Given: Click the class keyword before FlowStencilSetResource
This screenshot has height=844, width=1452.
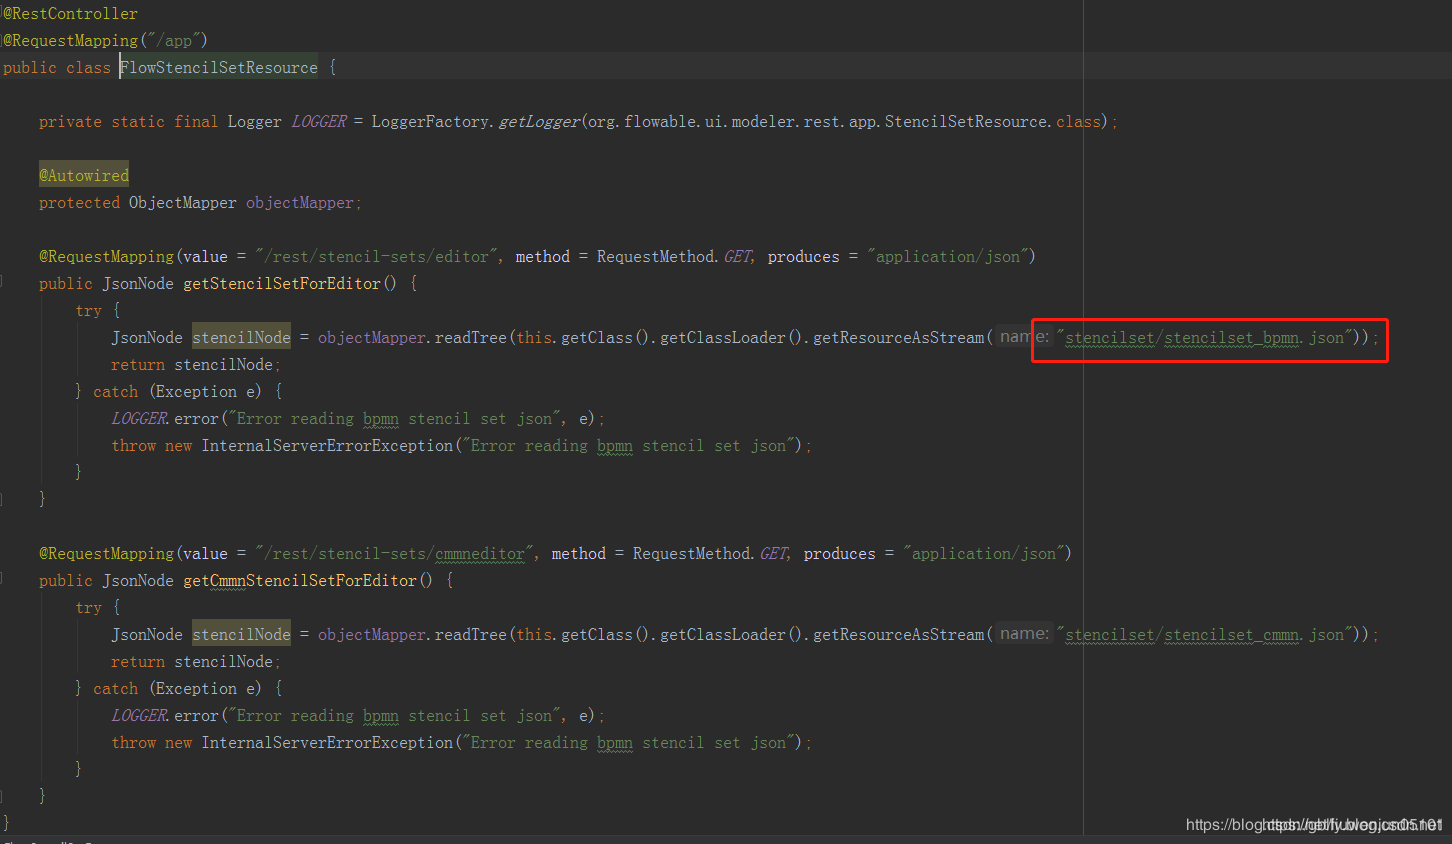Looking at the screenshot, I should click(88, 67).
